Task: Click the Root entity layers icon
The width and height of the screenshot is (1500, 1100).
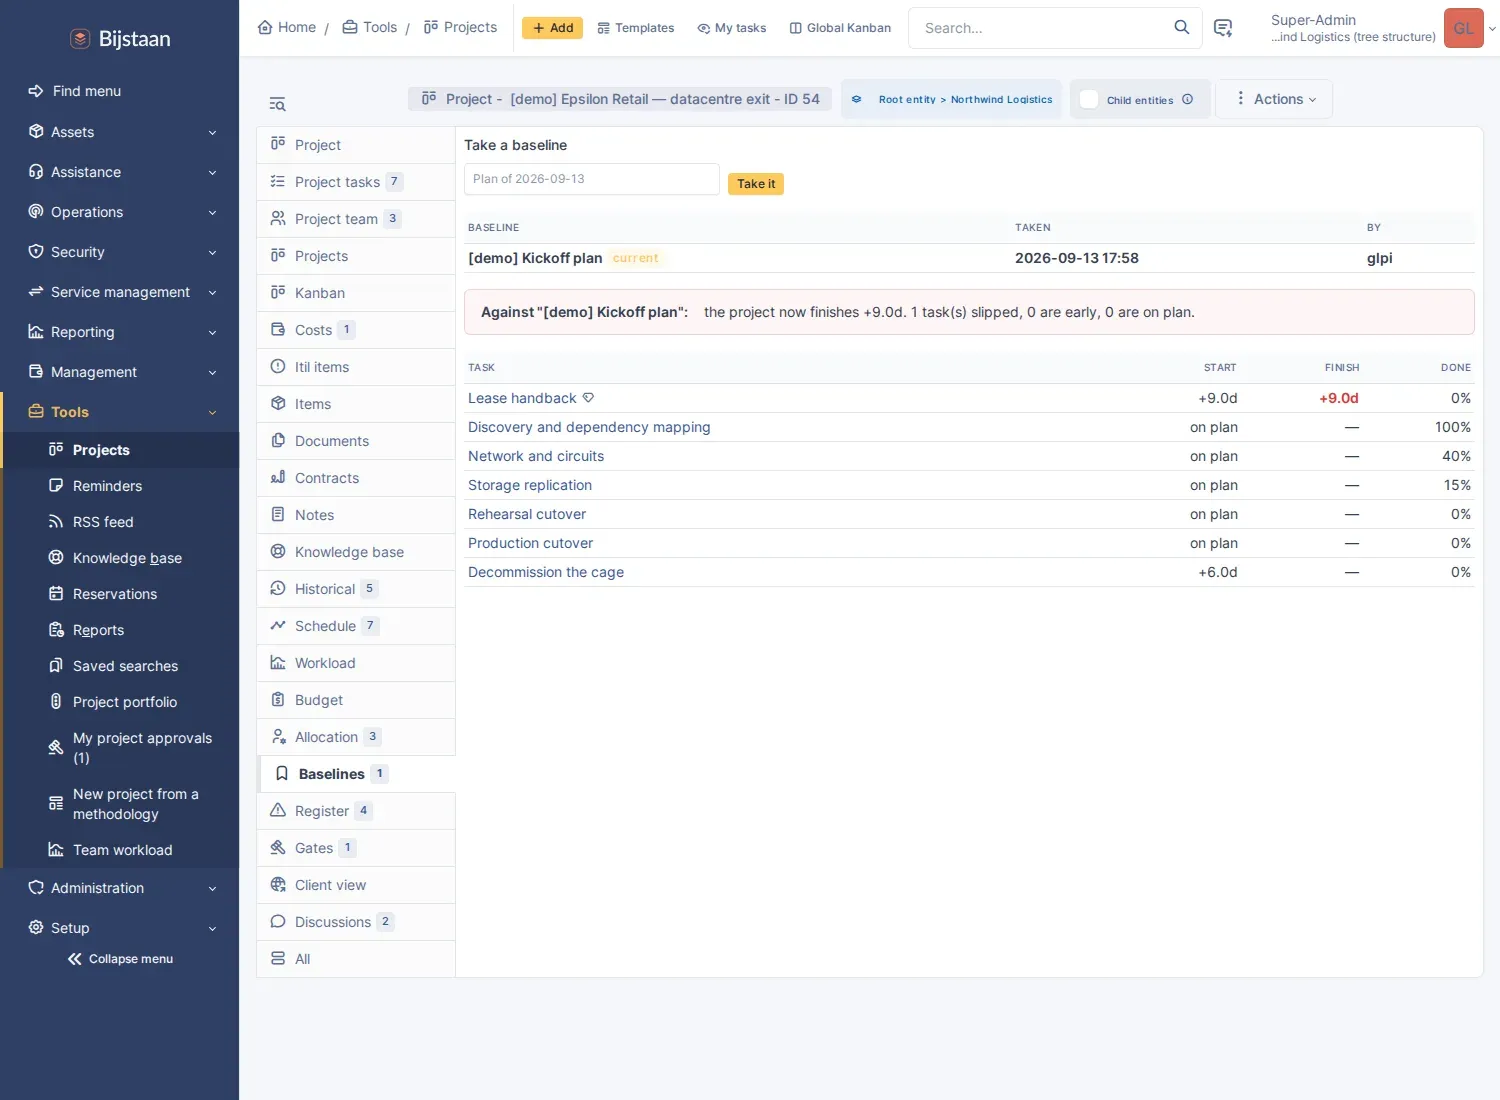Action: click(856, 99)
